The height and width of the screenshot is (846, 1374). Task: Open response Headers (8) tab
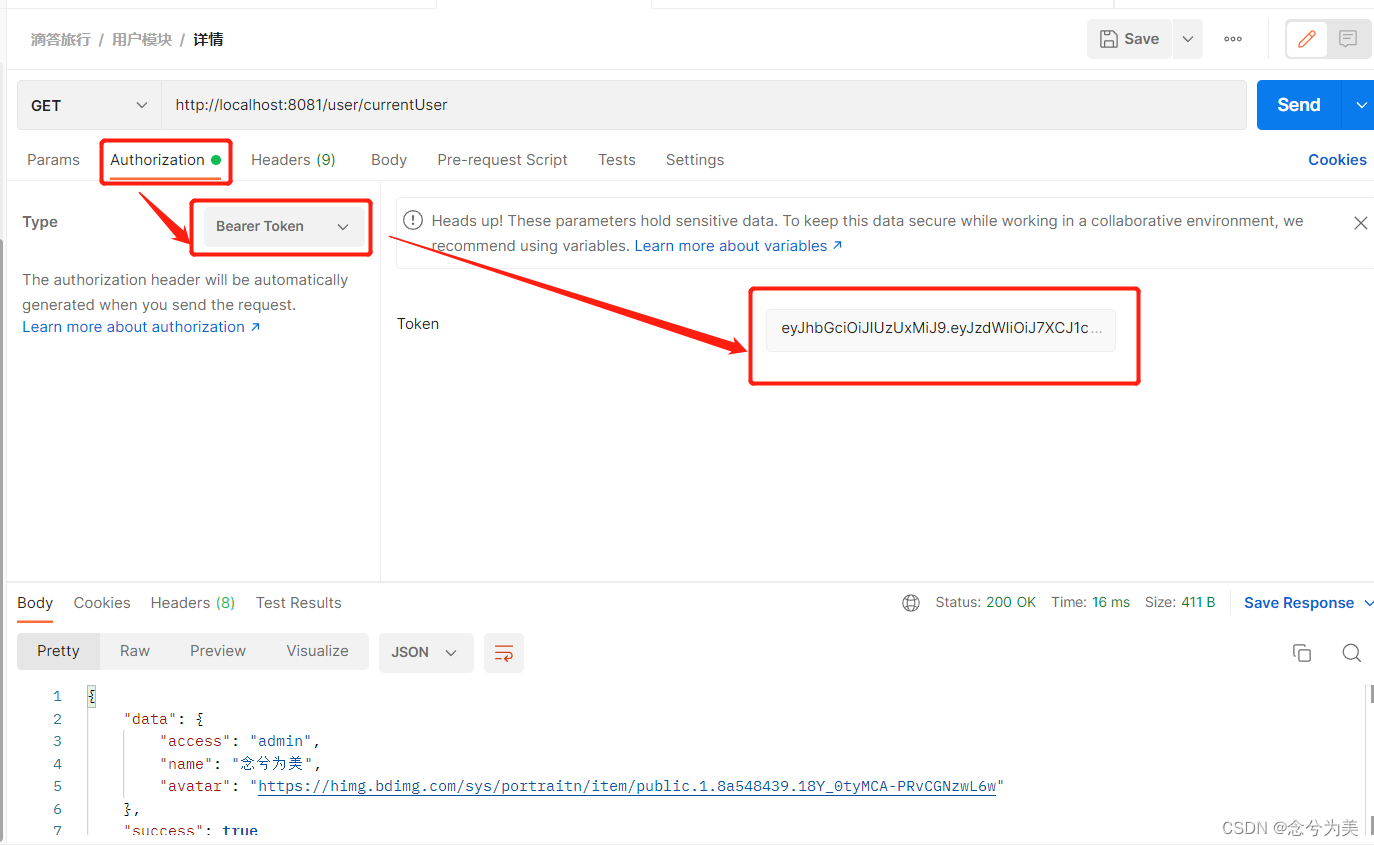tap(193, 603)
